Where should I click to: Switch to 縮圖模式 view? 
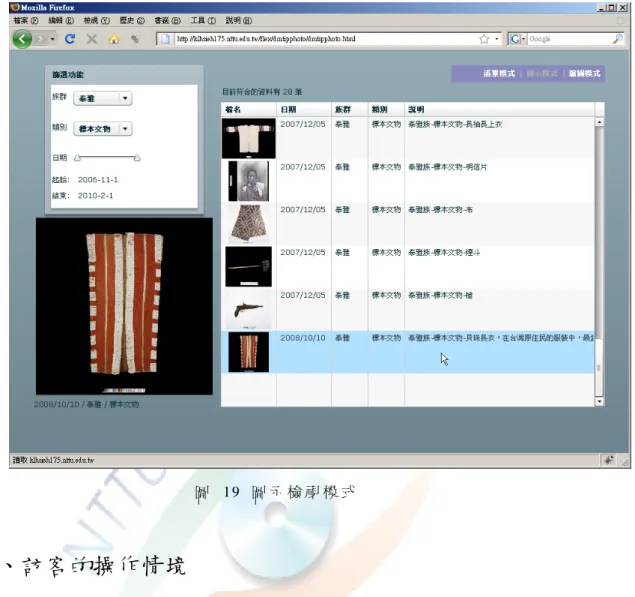tap(584, 74)
